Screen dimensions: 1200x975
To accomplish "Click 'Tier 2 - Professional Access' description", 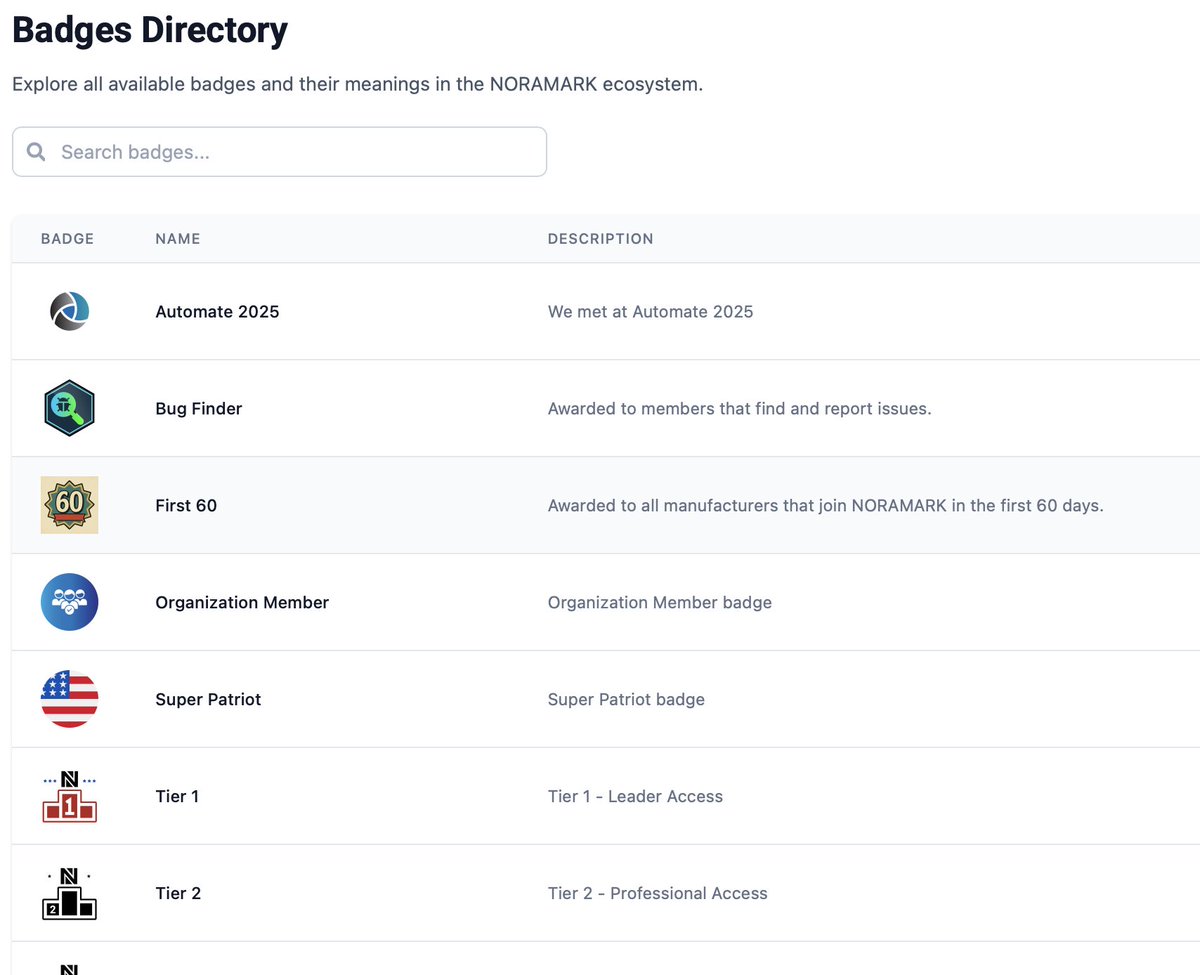I will (658, 893).
